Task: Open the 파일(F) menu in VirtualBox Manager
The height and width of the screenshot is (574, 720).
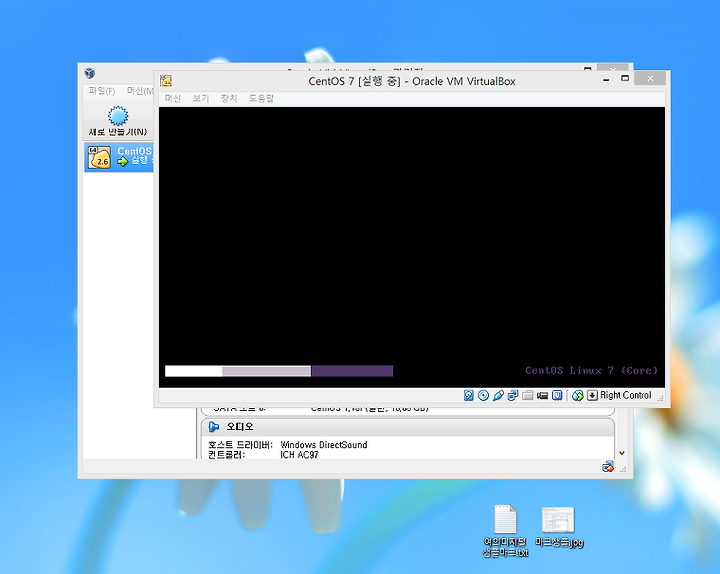Action: click(101, 91)
